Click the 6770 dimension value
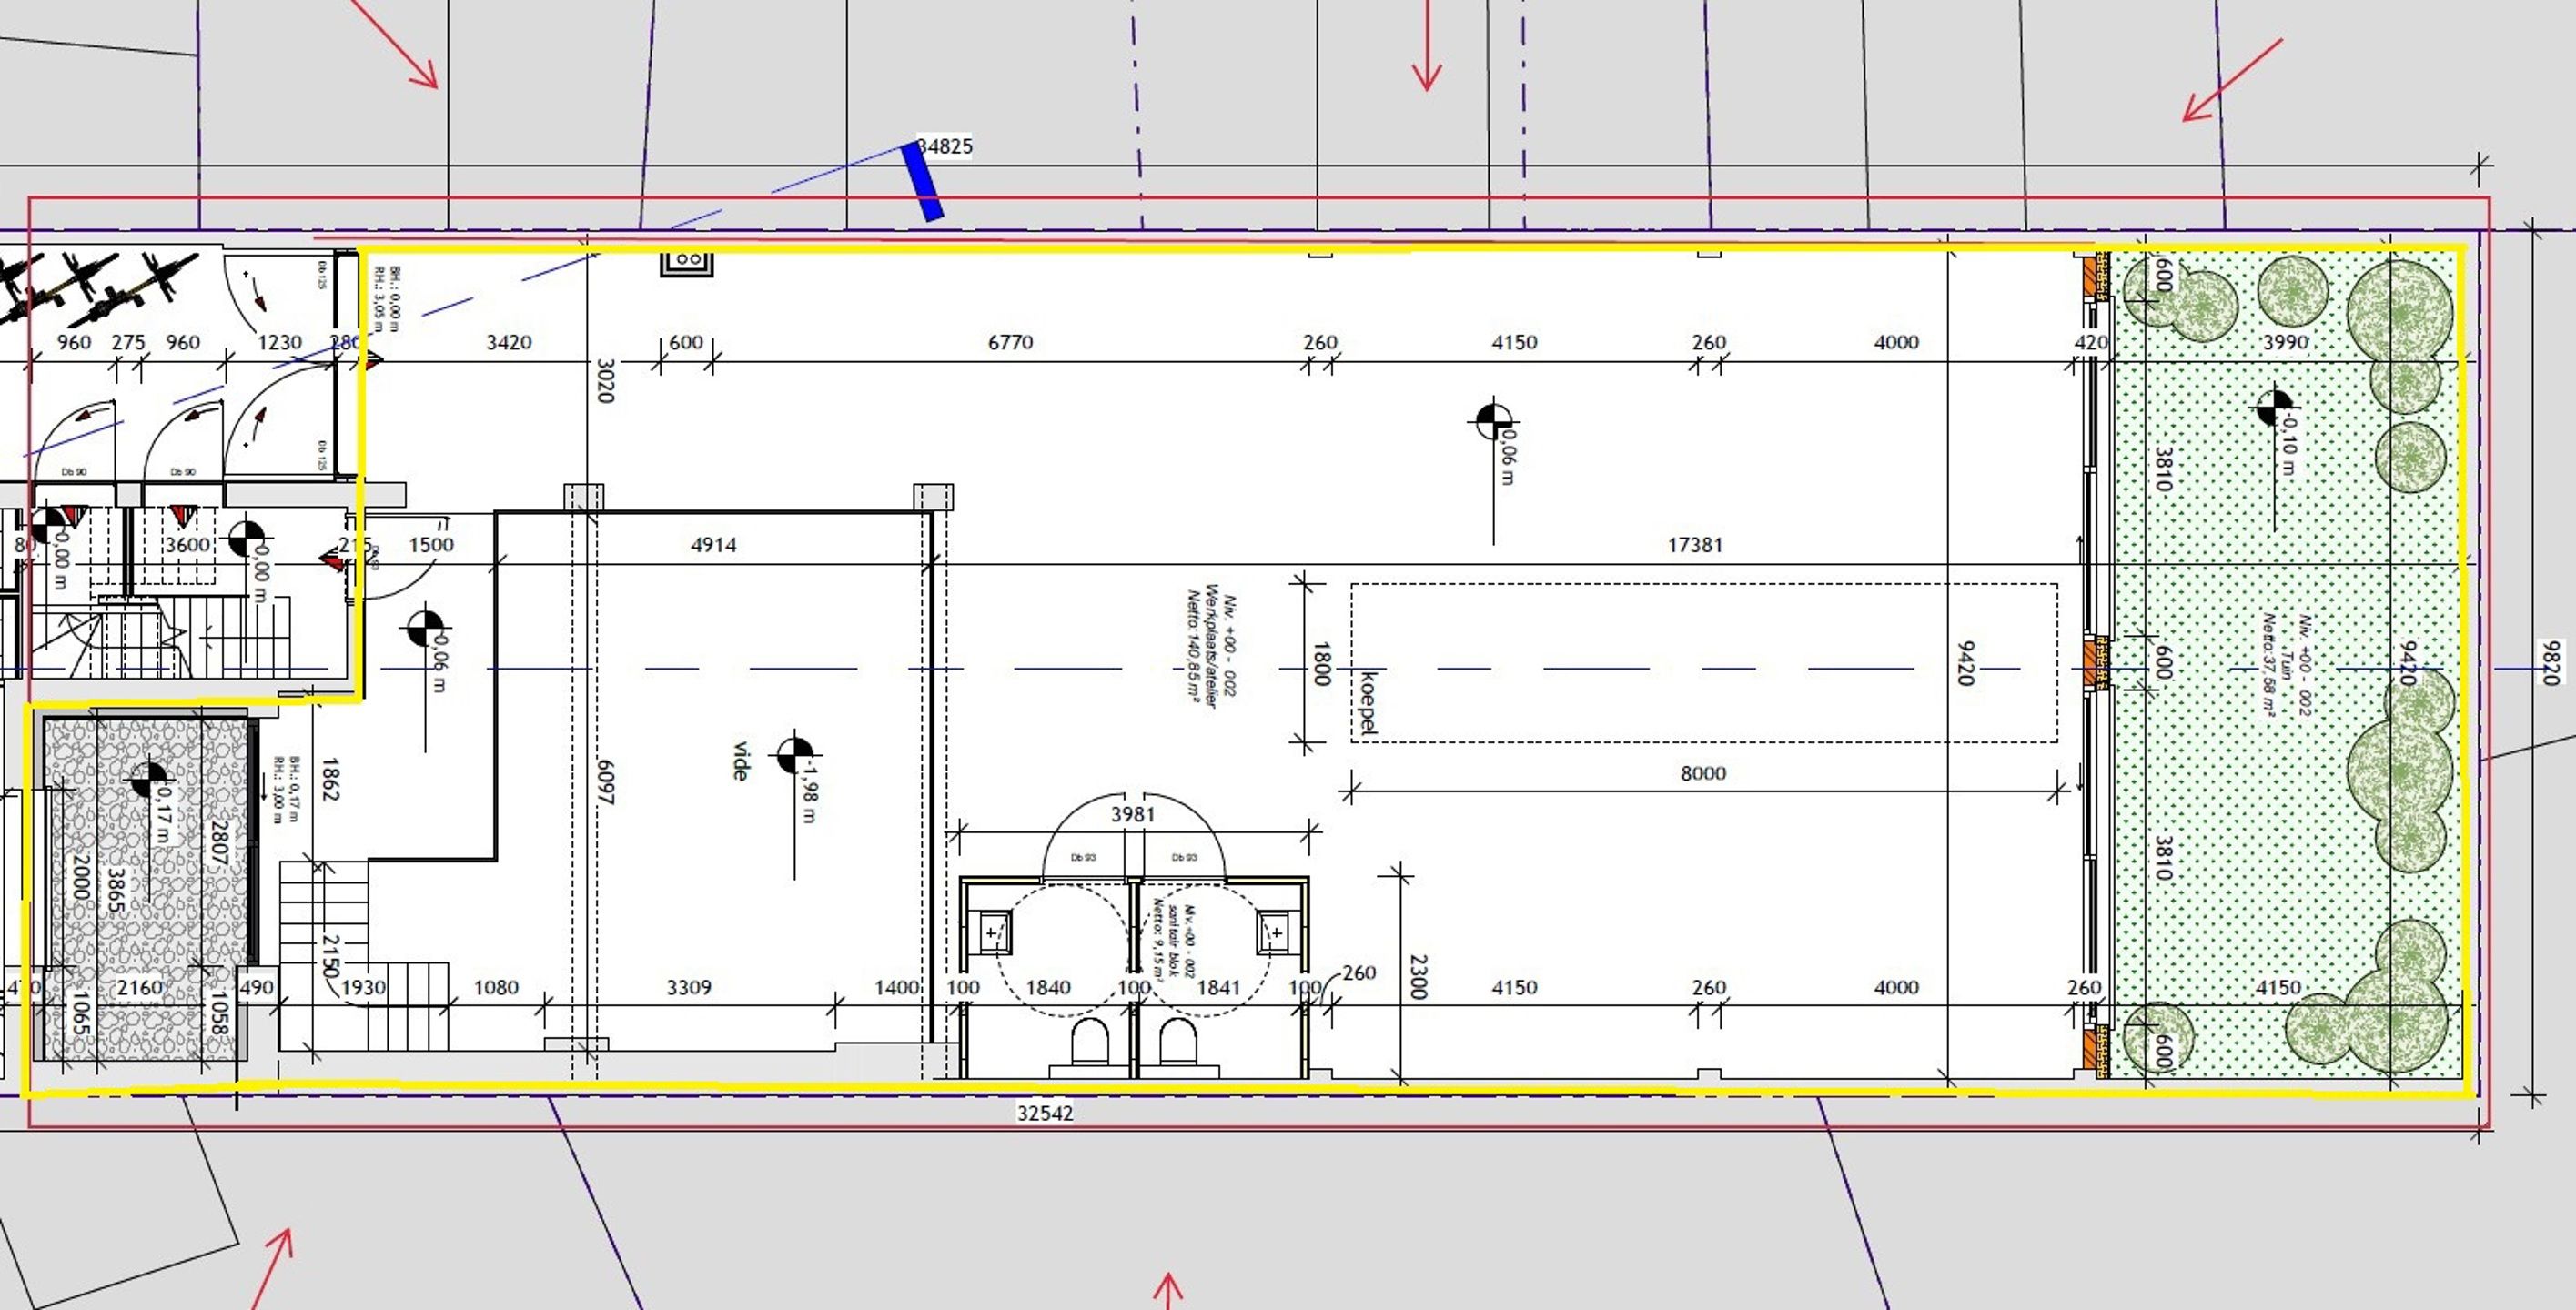 (x=1010, y=342)
